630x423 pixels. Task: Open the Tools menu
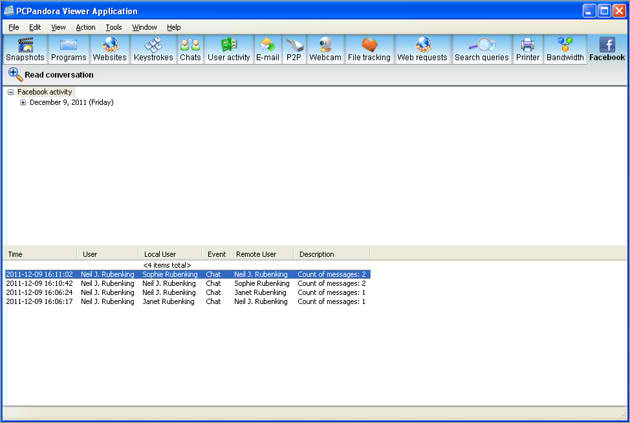point(114,27)
